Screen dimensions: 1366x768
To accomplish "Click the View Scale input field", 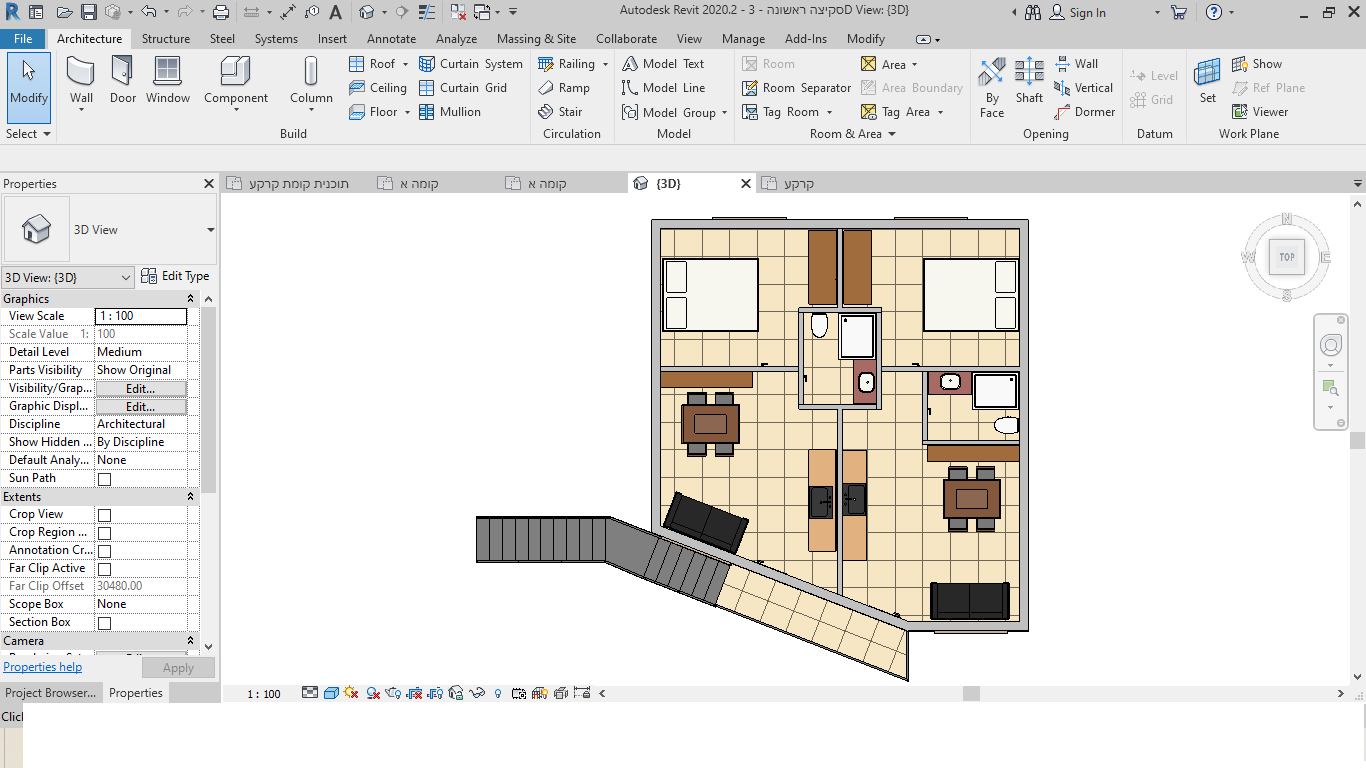I will (x=140, y=316).
